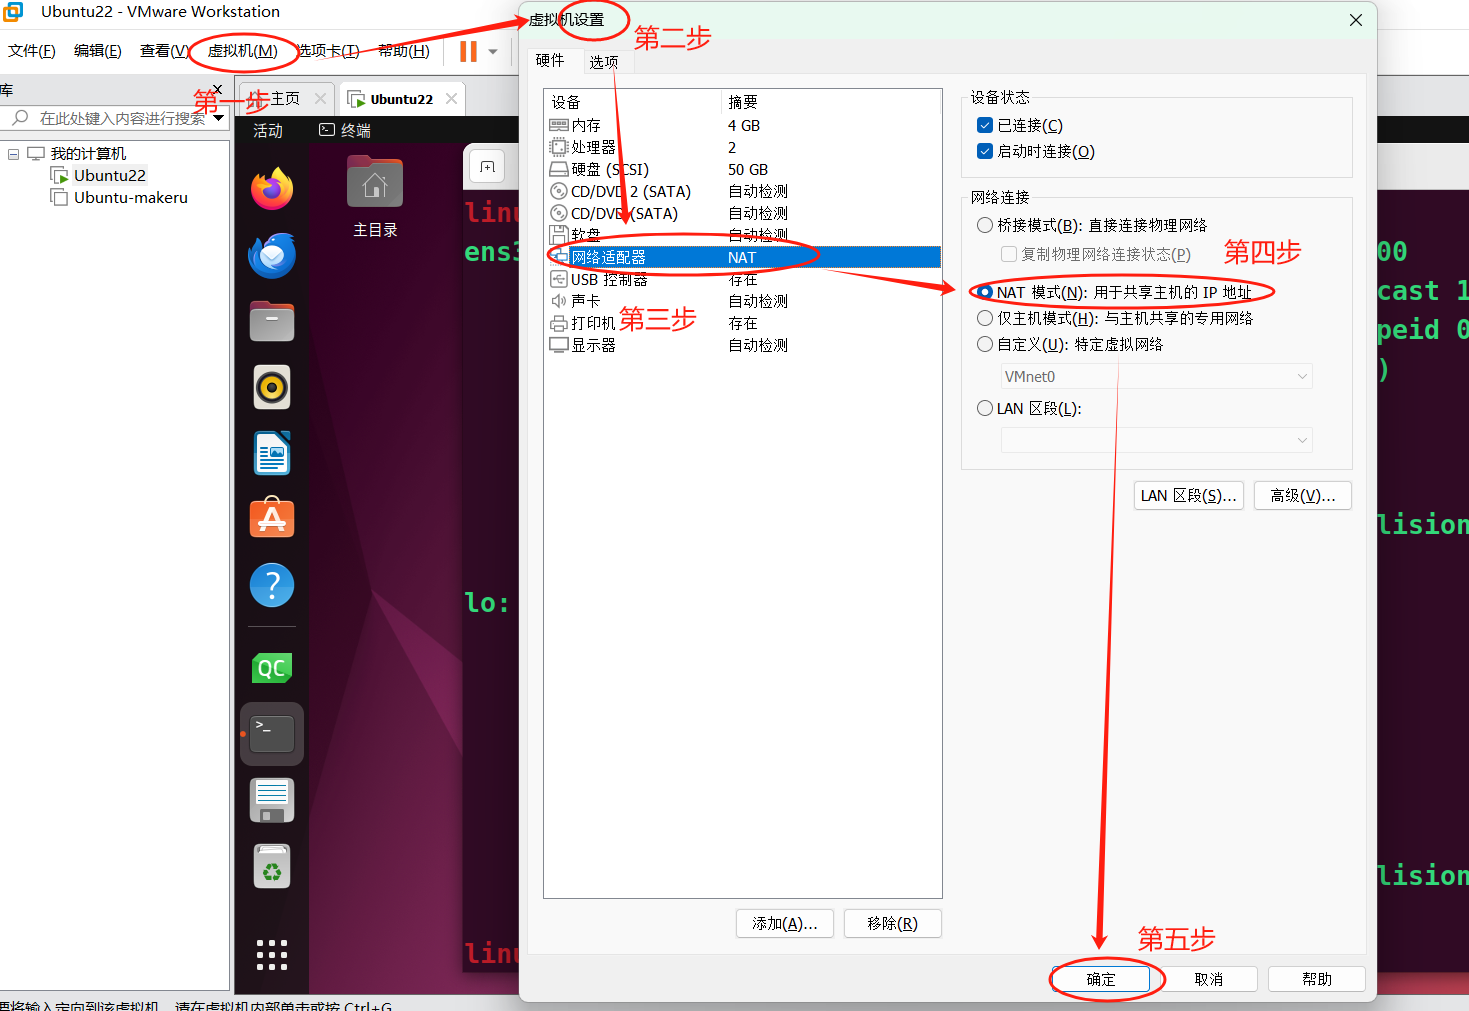Screen dimensions: 1469x1011
Task: Select Ubuntu-makeru in the library tree
Action: point(131,197)
